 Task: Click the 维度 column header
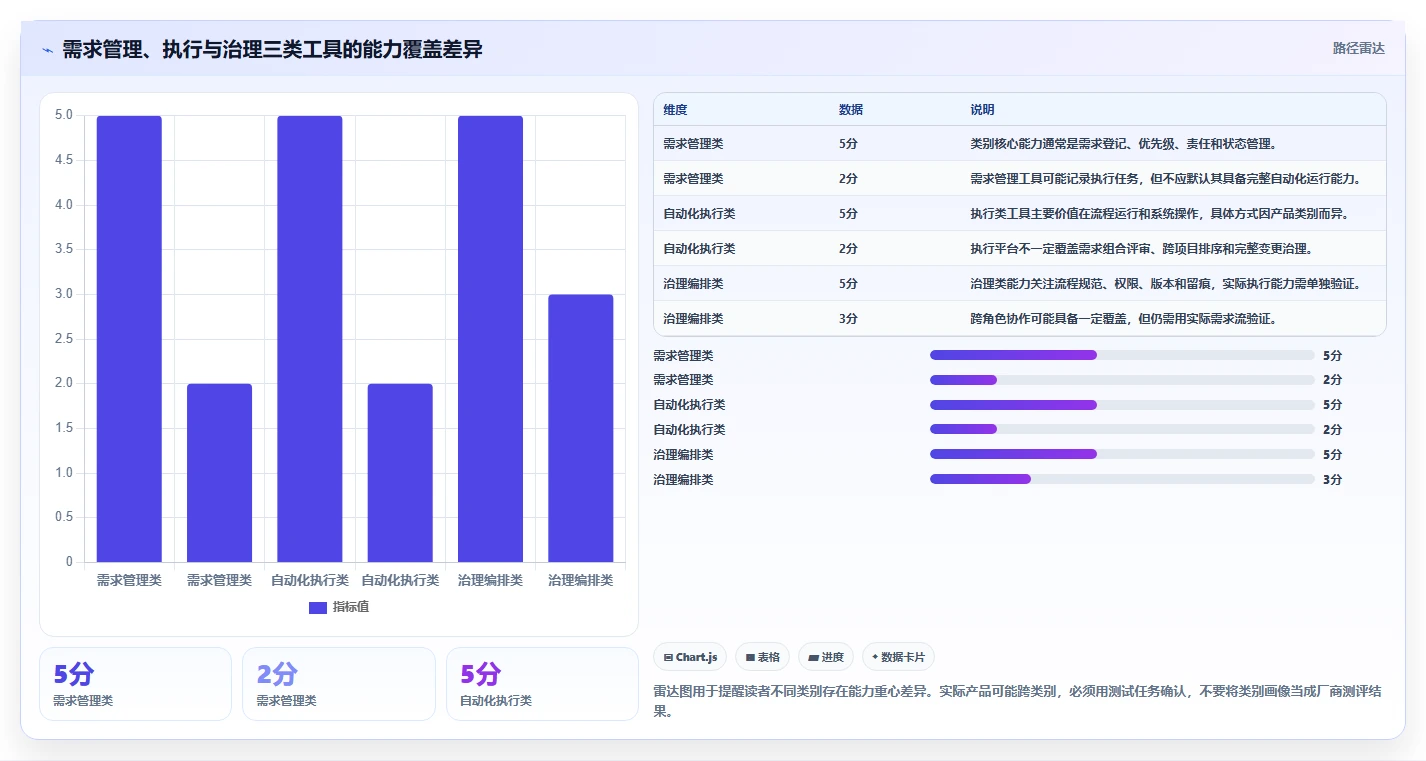tap(675, 110)
